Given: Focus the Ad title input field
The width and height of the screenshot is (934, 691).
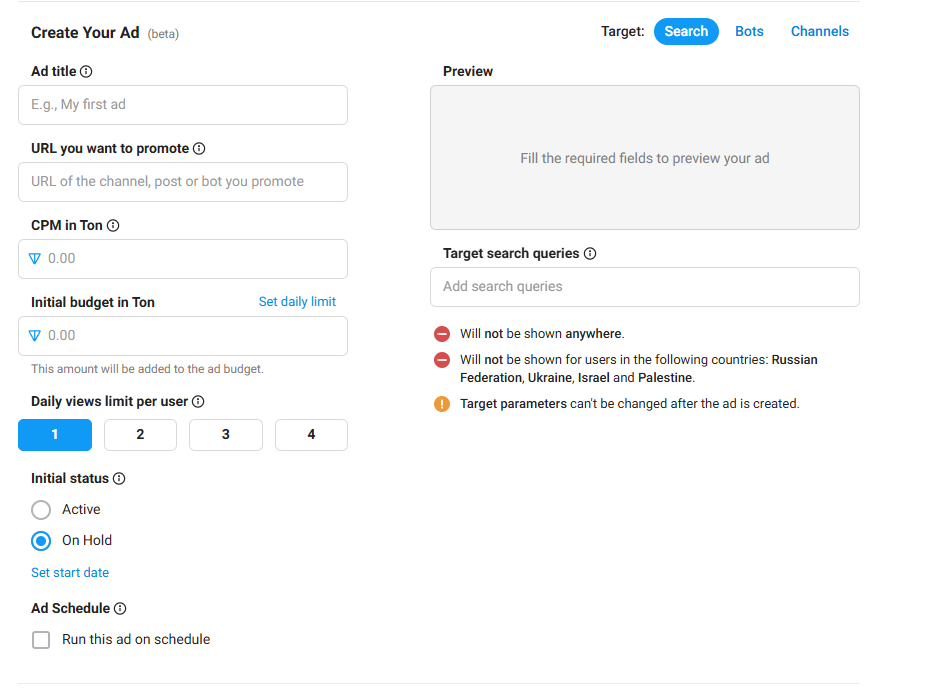Looking at the screenshot, I should point(183,105).
